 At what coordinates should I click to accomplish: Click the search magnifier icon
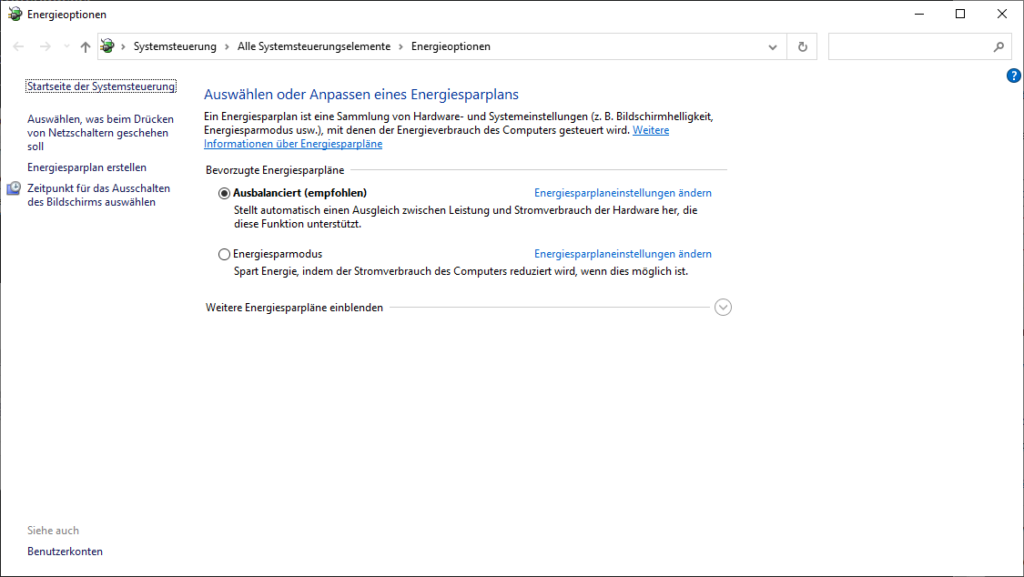[x=999, y=47]
